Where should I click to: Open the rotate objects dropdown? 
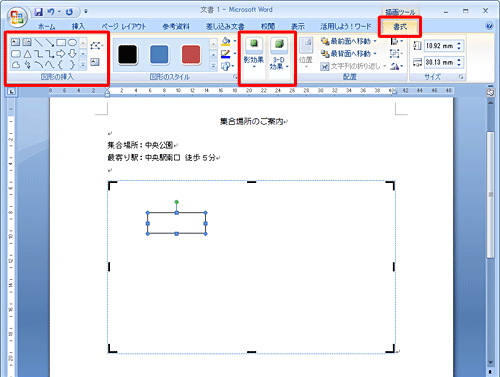point(397,66)
